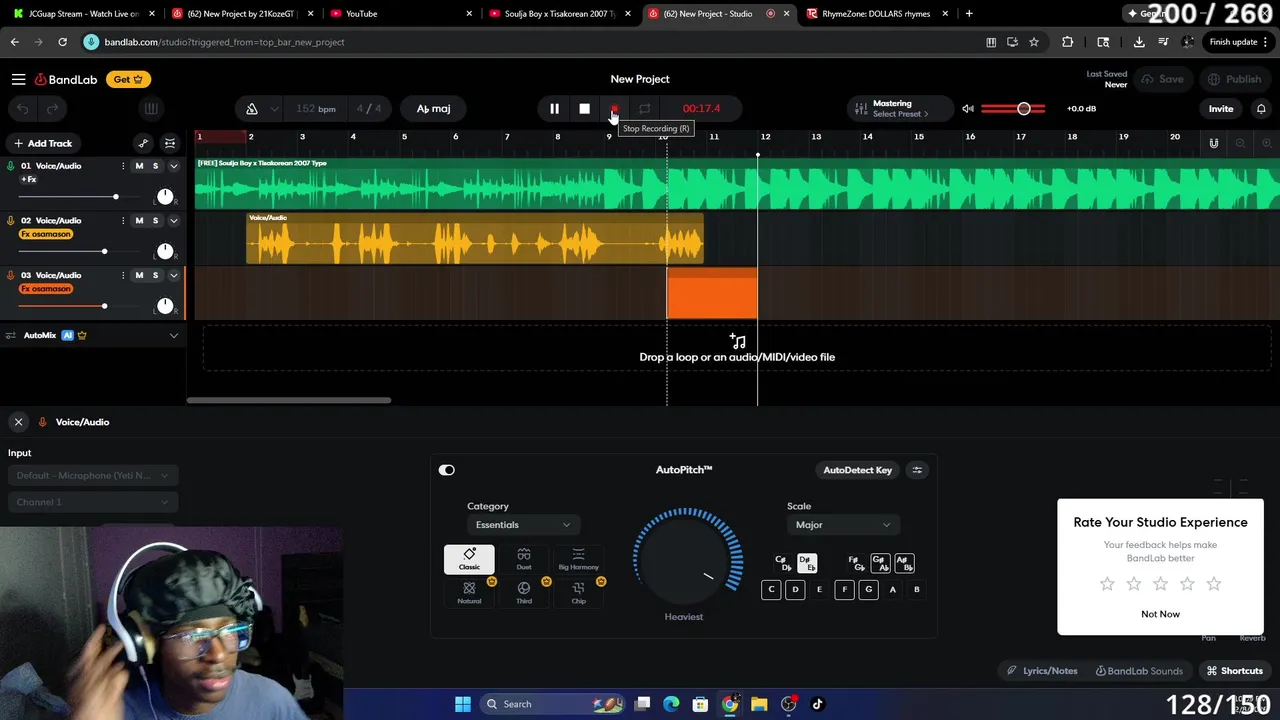Image resolution: width=1280 pixels, height=720 pixels.
Task: Expand the AutoMix section
Action: pos(174,336)
